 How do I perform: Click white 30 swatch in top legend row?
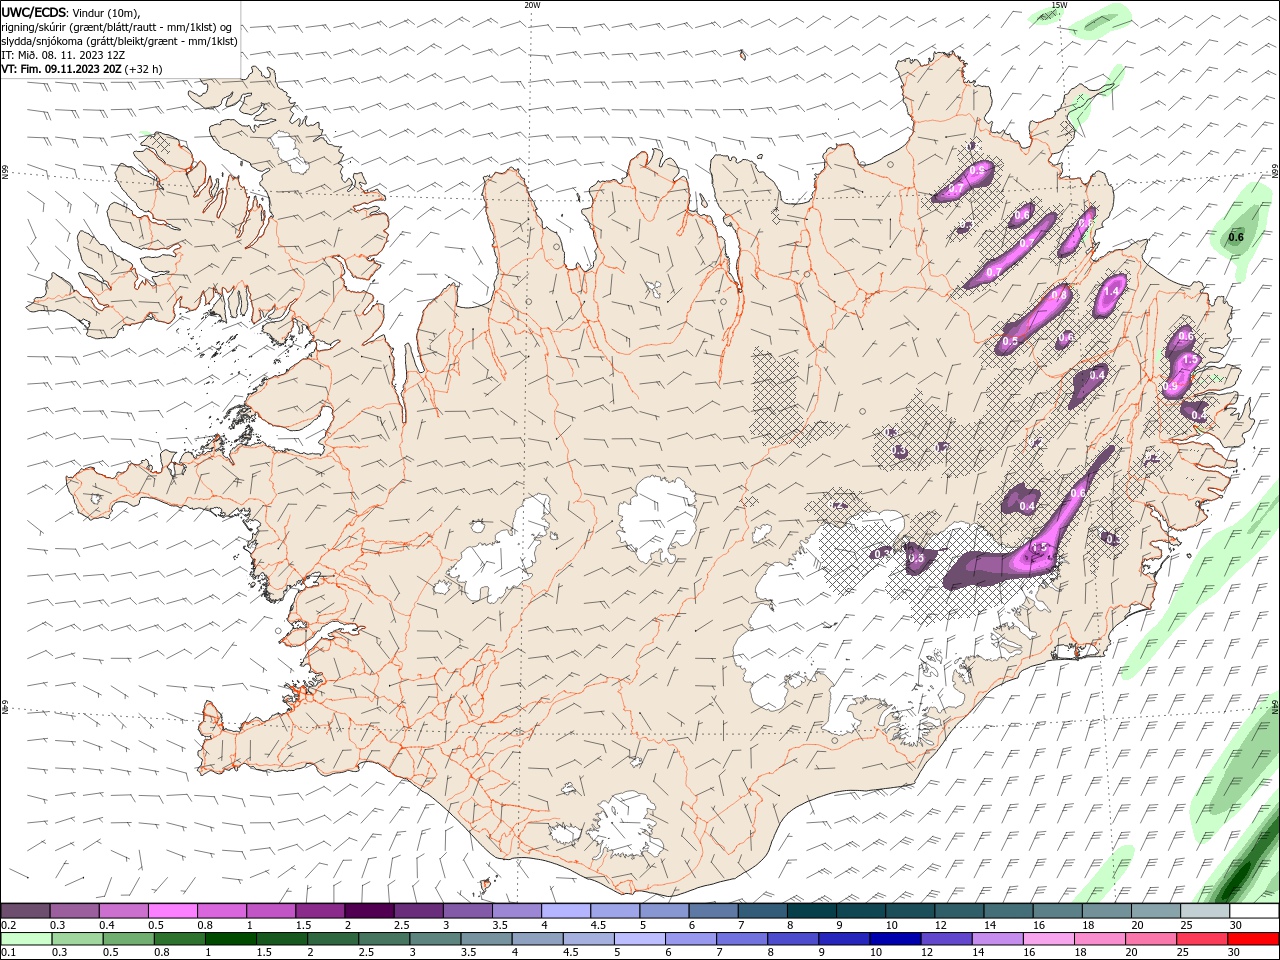pos(1253,911)
